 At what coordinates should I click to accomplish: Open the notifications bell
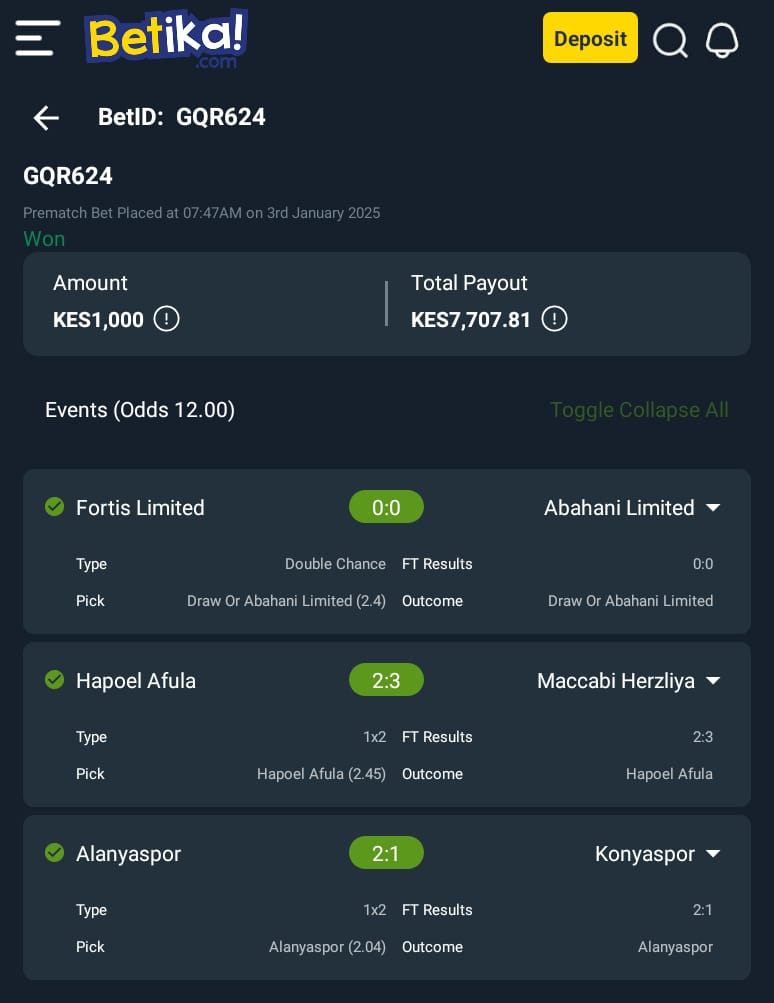pyautogui.click(x=722, y=40)
